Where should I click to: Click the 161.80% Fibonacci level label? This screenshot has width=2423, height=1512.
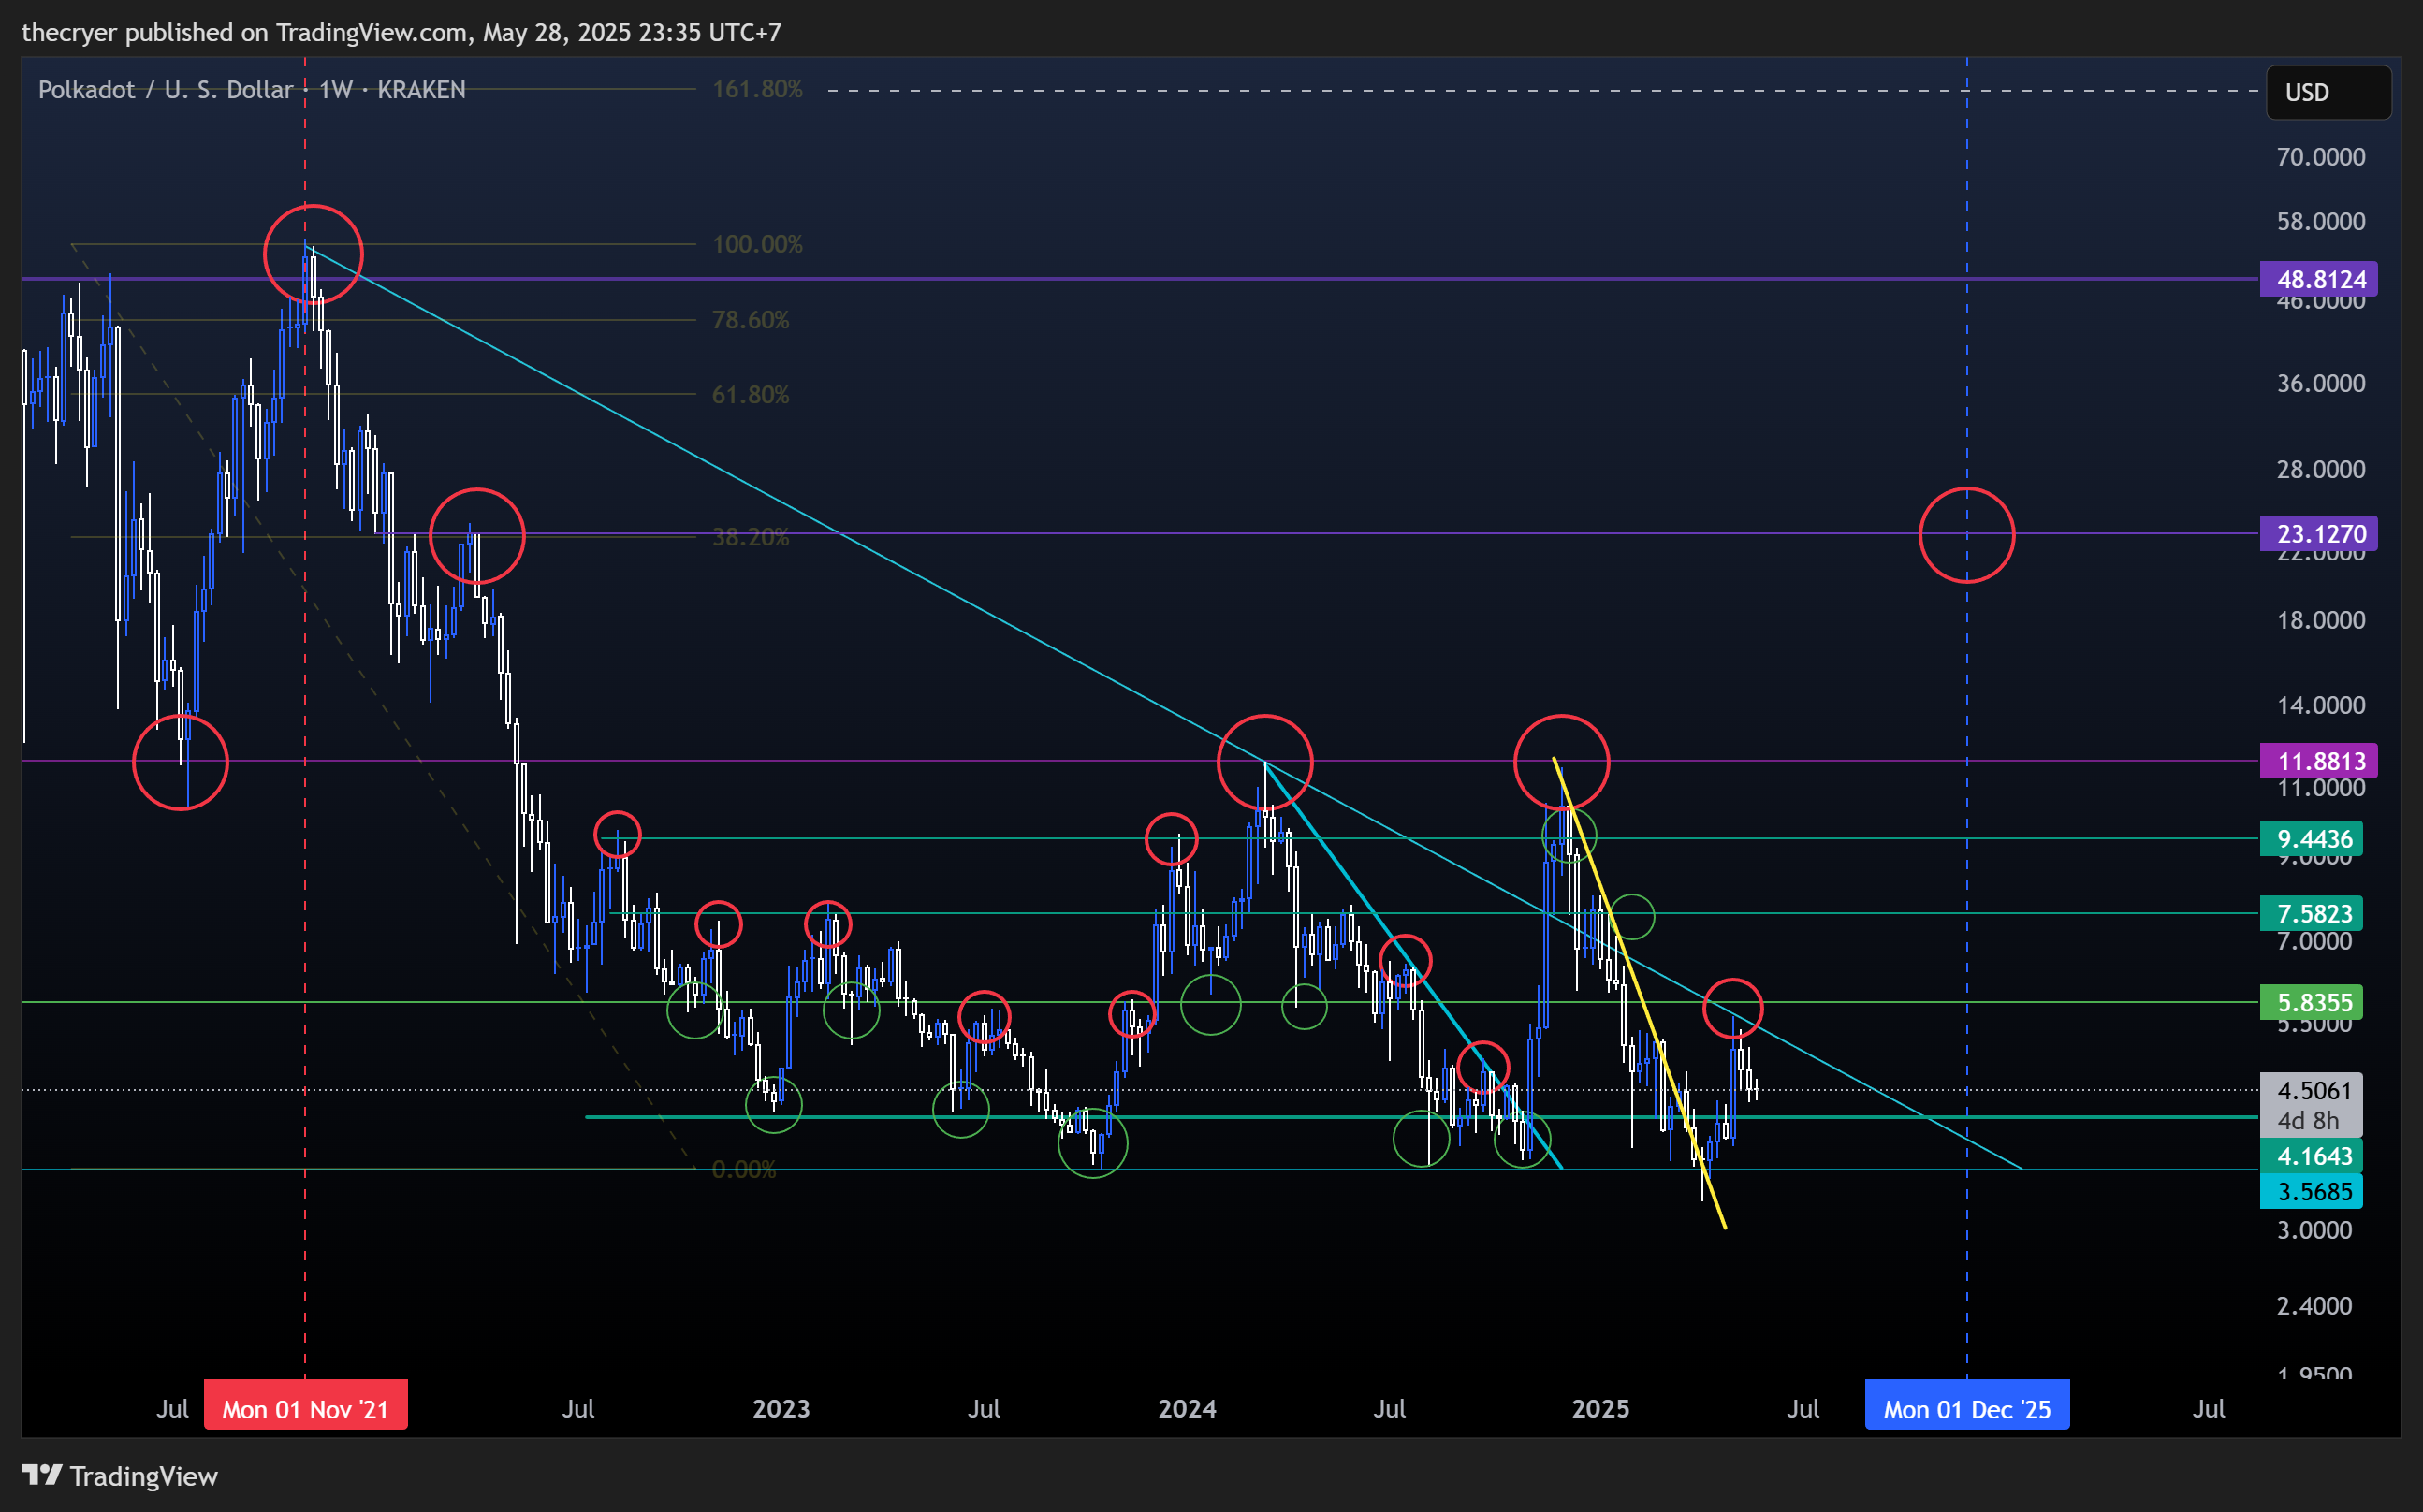[x=757, y=89]
